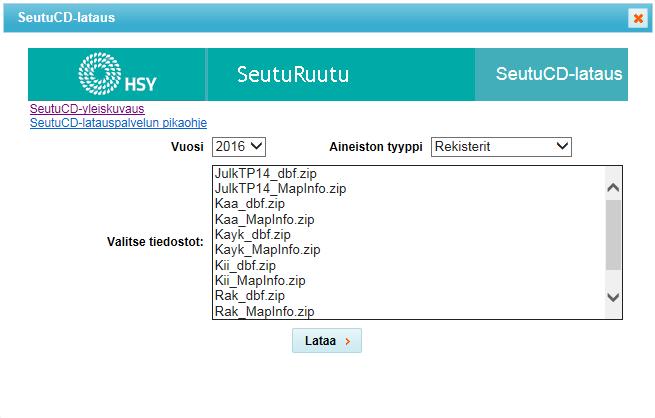Open the SeutuCD-yleiskuvaus link

pos(87,109)
